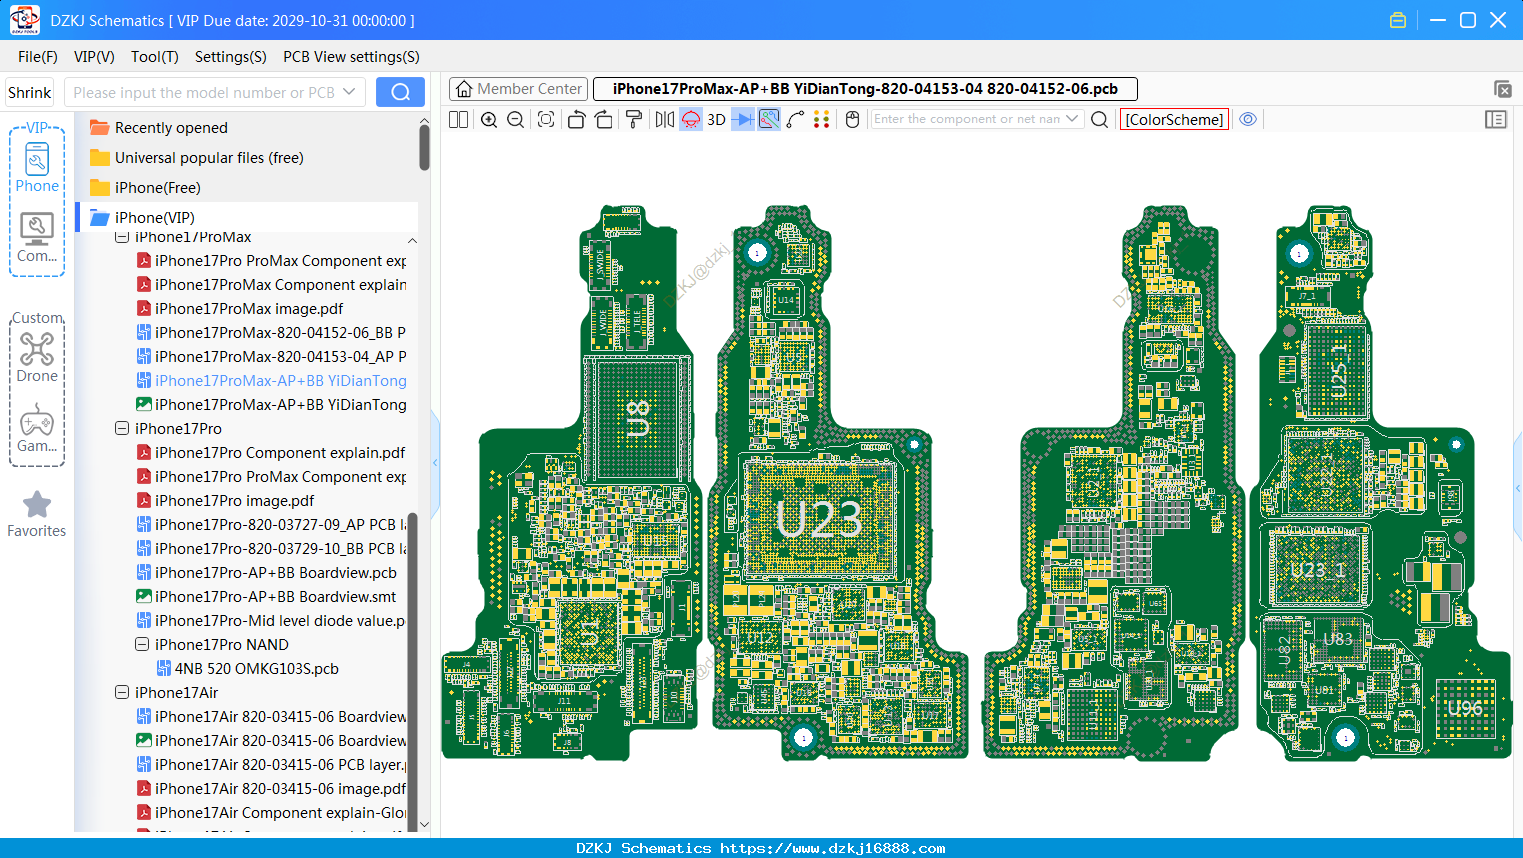Click the Shrink button
This screenshot has height=858, width=1523.
tap(30, 93)
